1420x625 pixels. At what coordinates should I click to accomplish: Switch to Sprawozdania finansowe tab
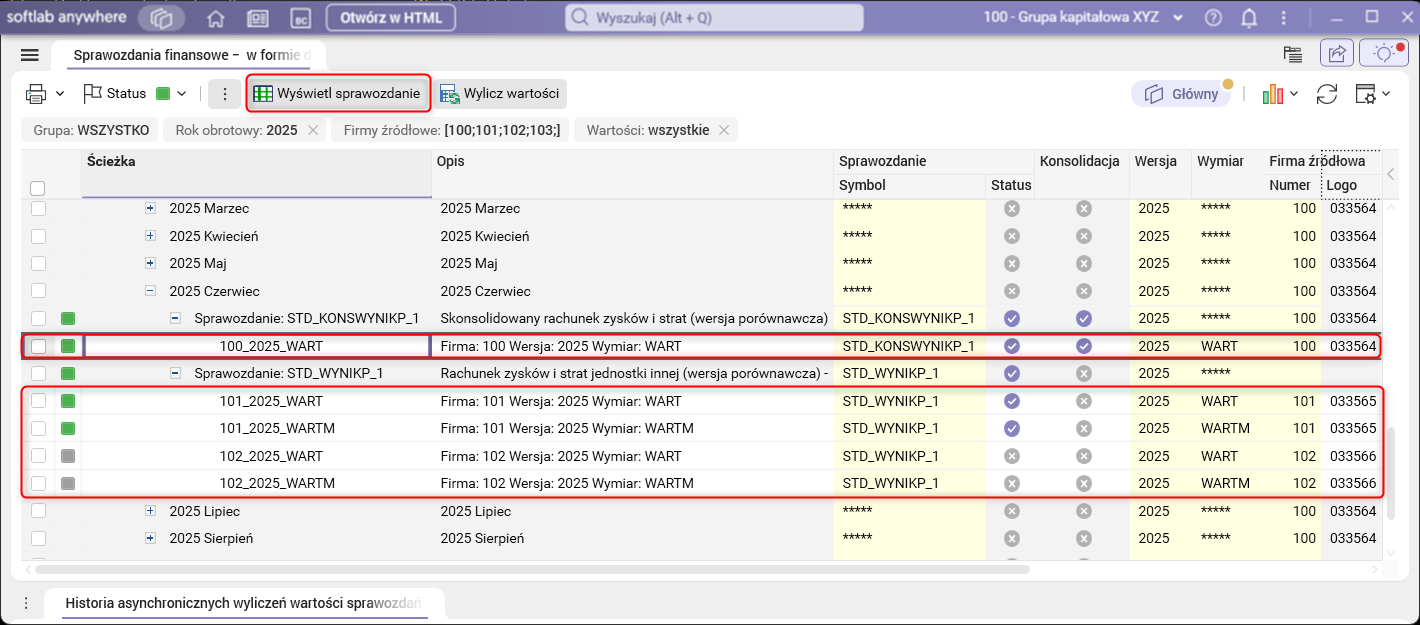tap(191, 55)
